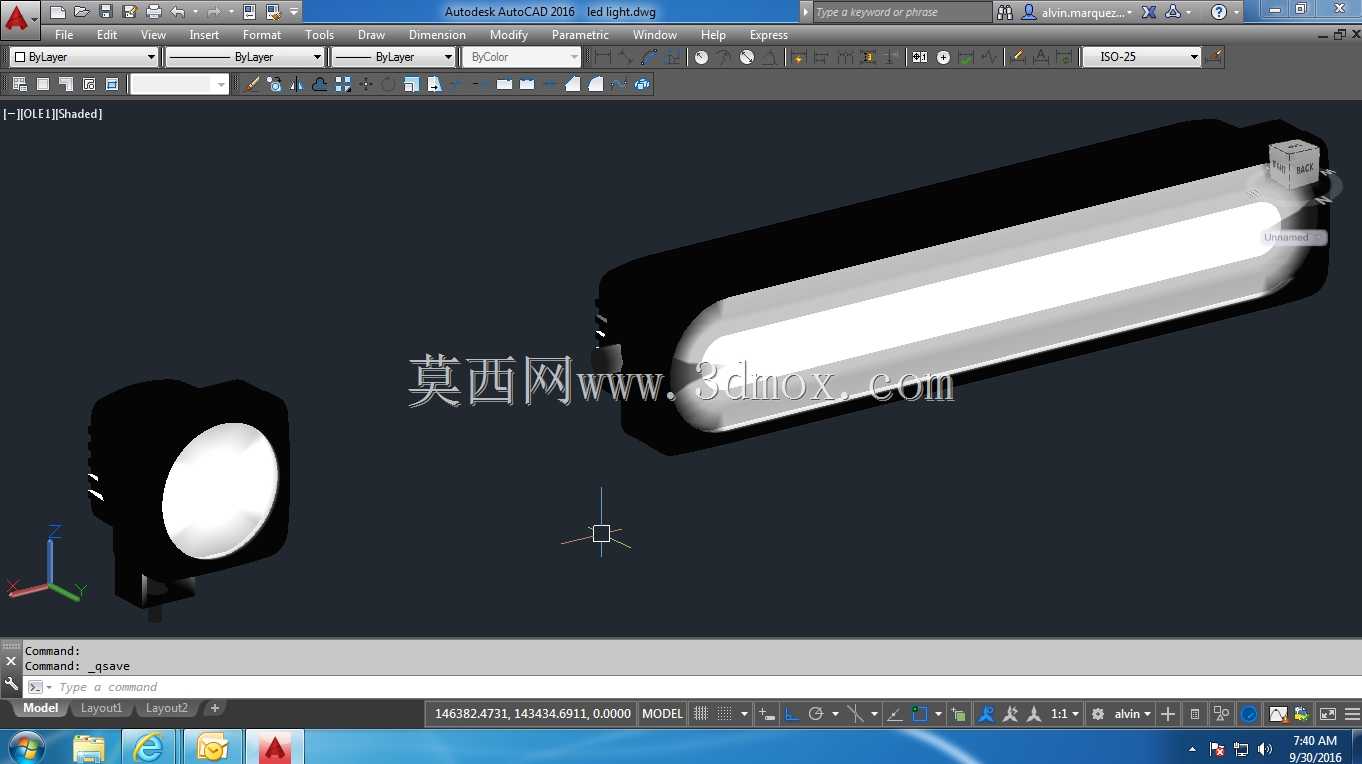Viewport: 1362px width, 764px height.
Task: Toggle annotation visibility icon in status bar
Action: (984, 714)
